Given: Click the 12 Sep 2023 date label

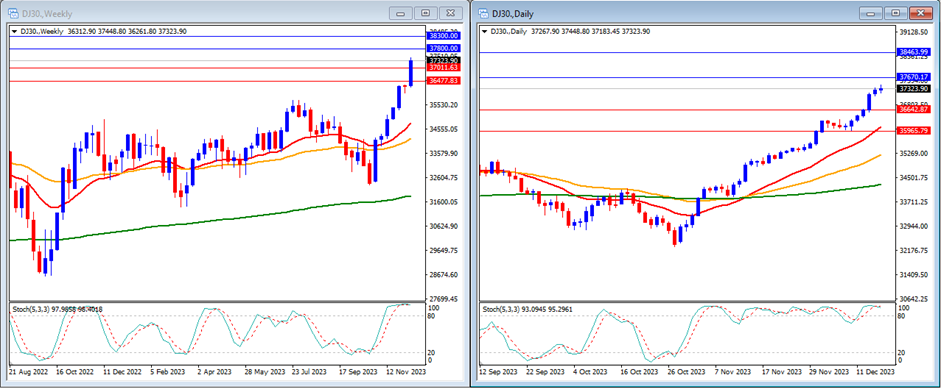Looking at the screenshot, I should pyautogui.click(x=498, y=372).
